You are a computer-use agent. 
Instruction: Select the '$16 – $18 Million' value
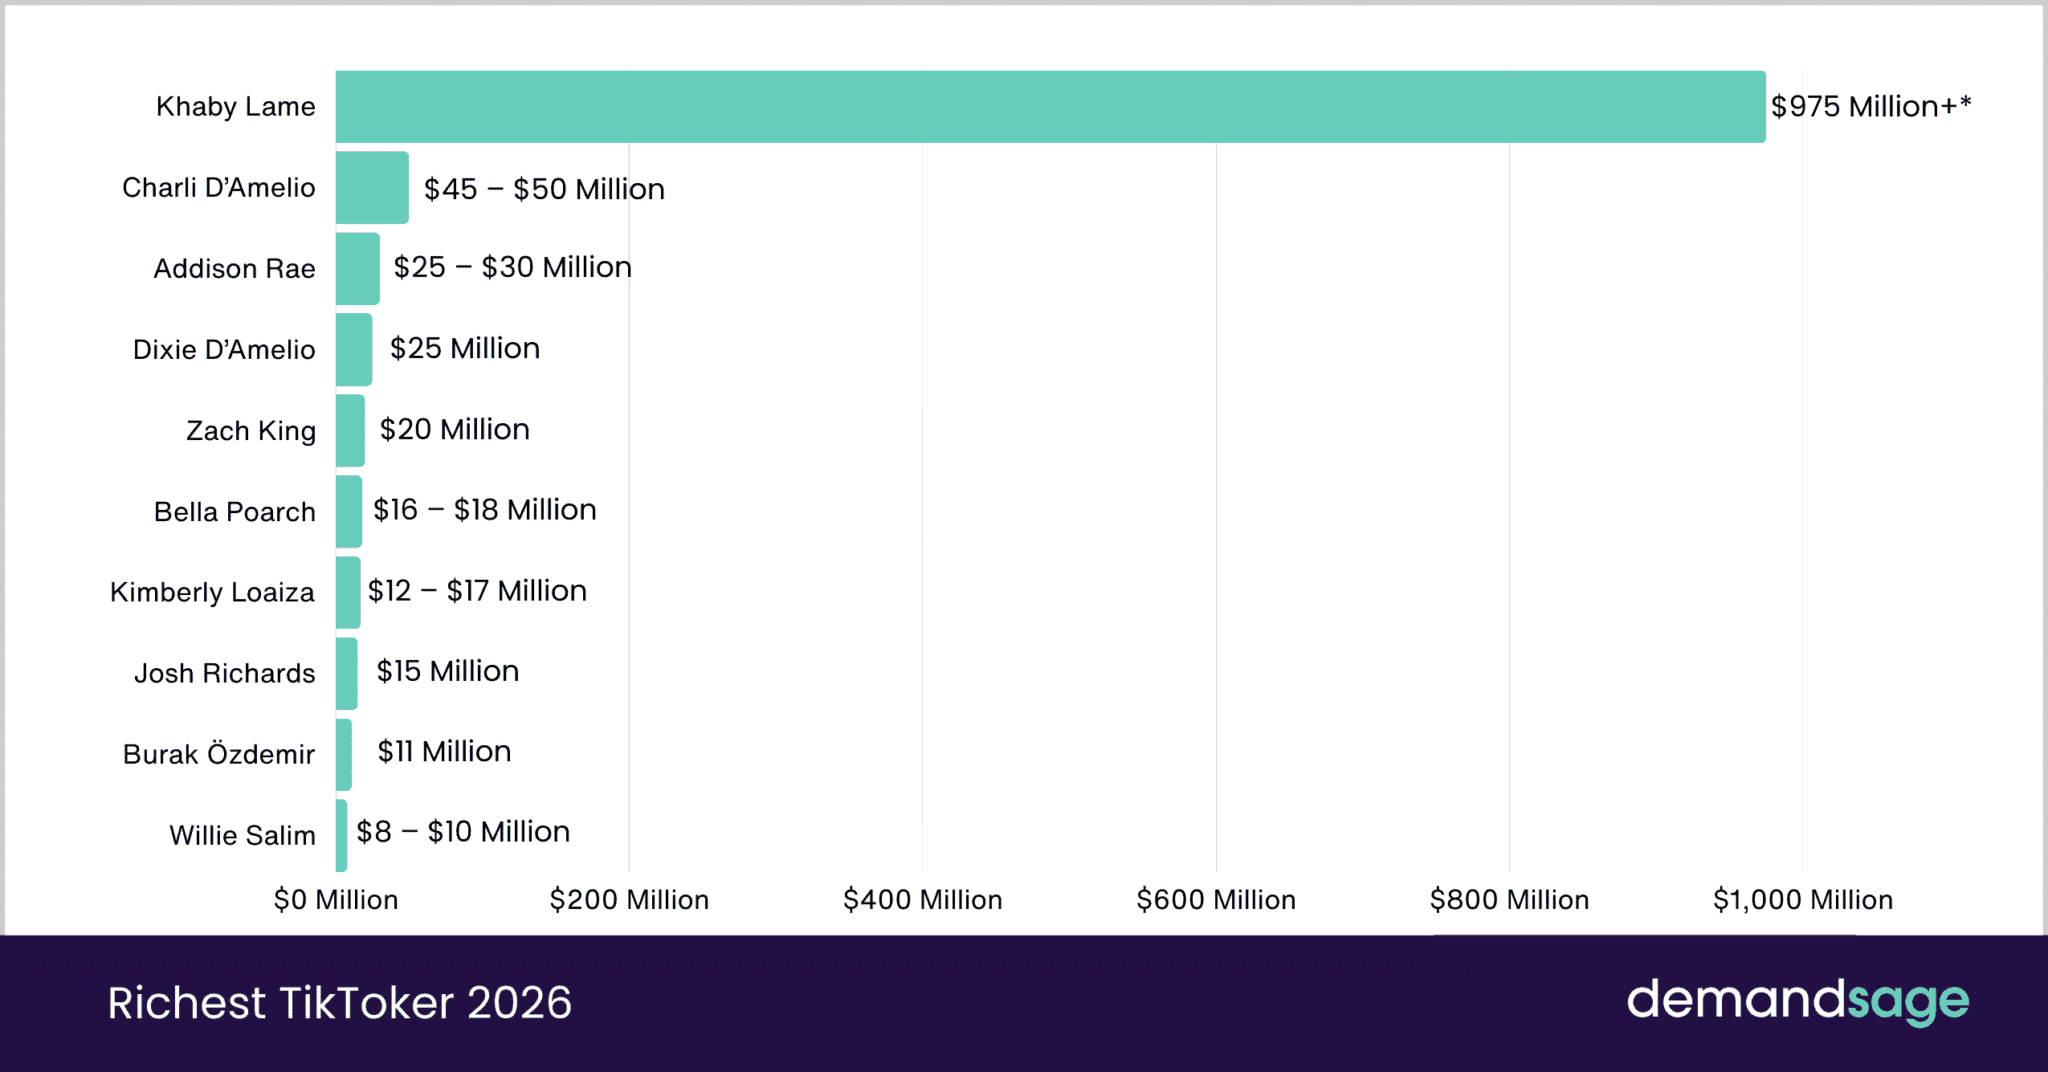(x=485, y=510)
